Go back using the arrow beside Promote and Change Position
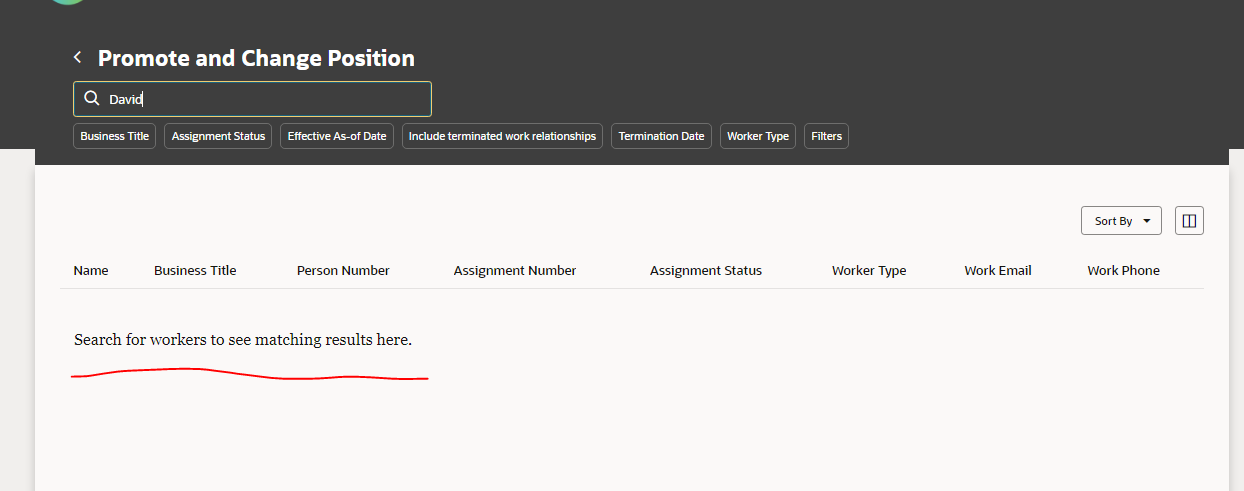Viewport: 1244px width, 491px height. (77, 57)
